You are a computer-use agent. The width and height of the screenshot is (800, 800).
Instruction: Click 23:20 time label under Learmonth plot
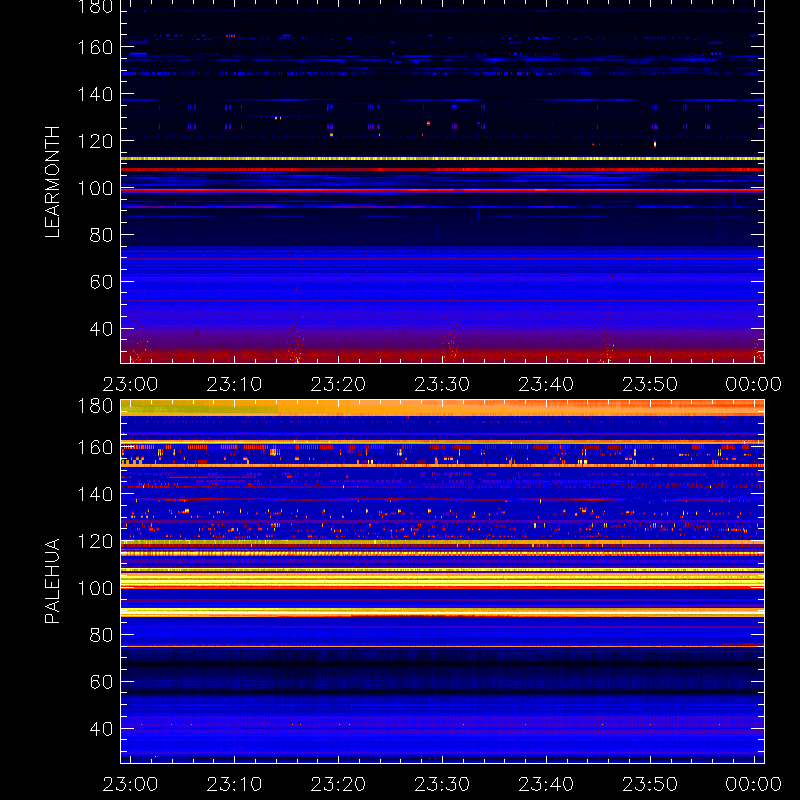coord(338,384)
